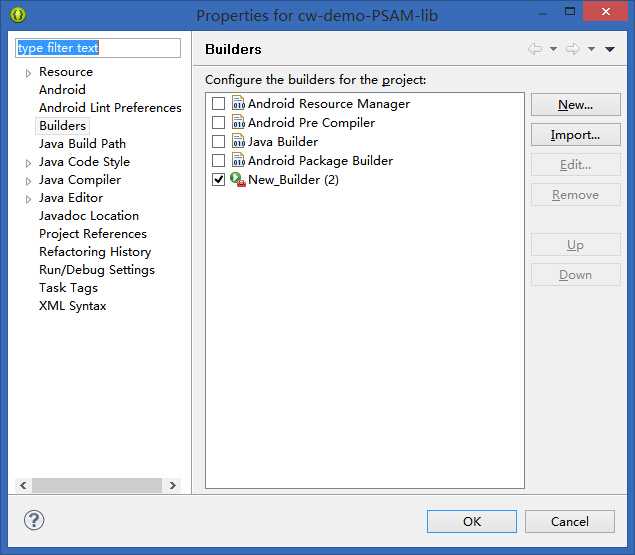Image resolution: width=635 pixels, height=555 pixels.
Task: Click the Edit... button
Action: pyautogui.click(x=575, y=164)
